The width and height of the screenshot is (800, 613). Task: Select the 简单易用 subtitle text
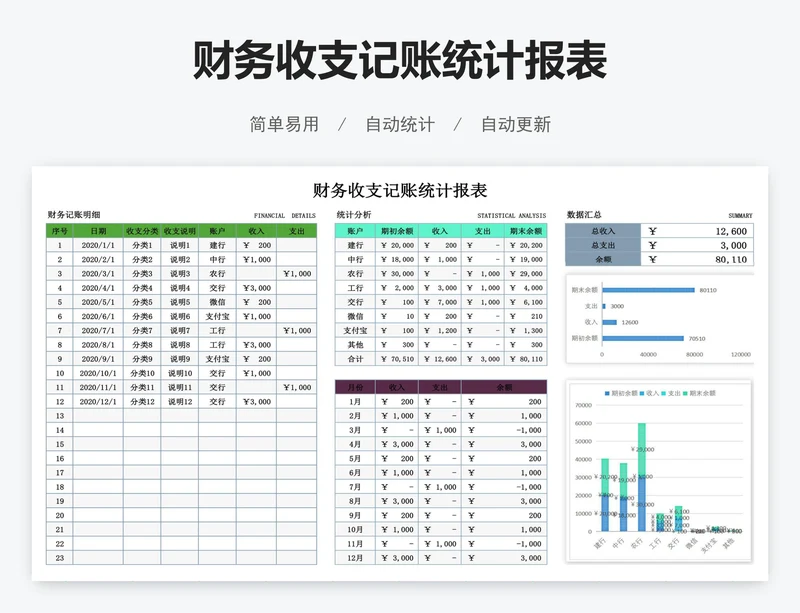284,125
